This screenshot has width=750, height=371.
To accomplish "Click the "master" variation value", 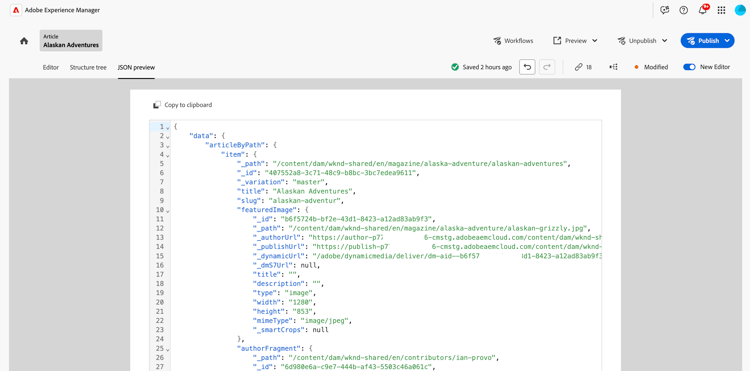I will click(x=309, y=182).
